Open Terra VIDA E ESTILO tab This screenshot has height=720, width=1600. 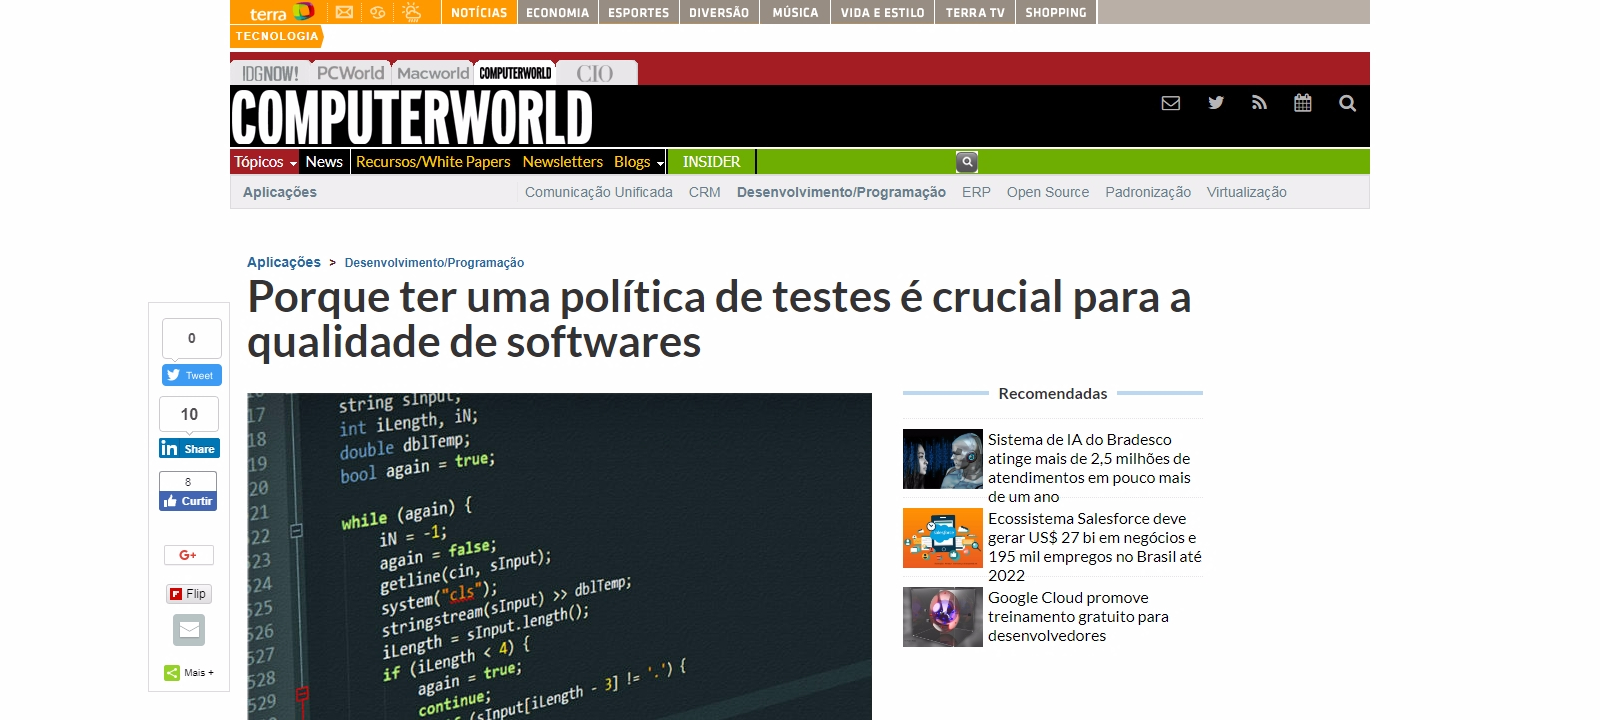(882, 12)
